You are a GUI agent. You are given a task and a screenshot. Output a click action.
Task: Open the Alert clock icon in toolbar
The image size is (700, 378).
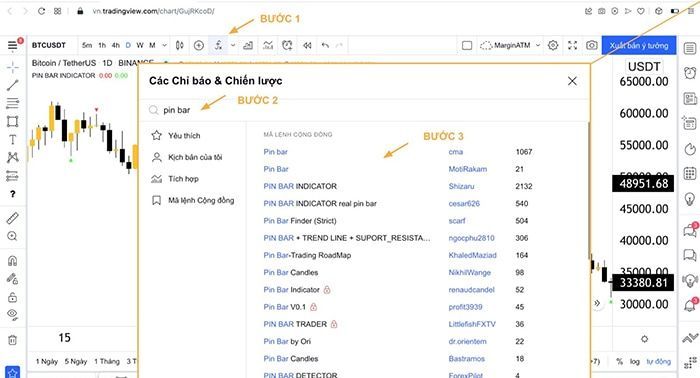point(287,45)
